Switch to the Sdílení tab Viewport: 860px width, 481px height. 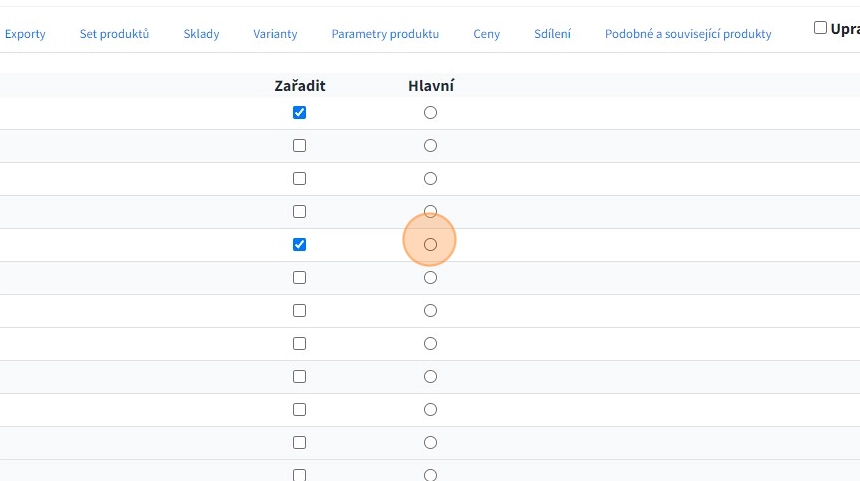pyautogui.click(x=553, y=34)
